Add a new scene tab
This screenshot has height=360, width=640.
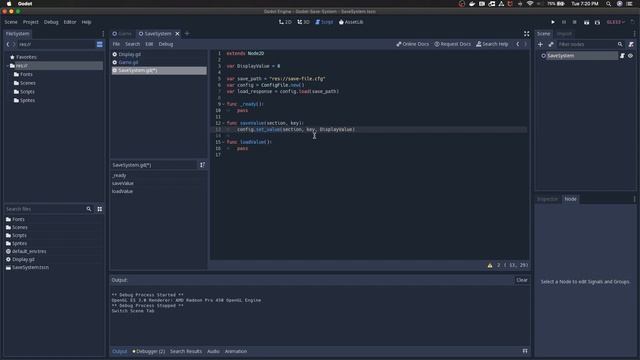pos(187,33)
